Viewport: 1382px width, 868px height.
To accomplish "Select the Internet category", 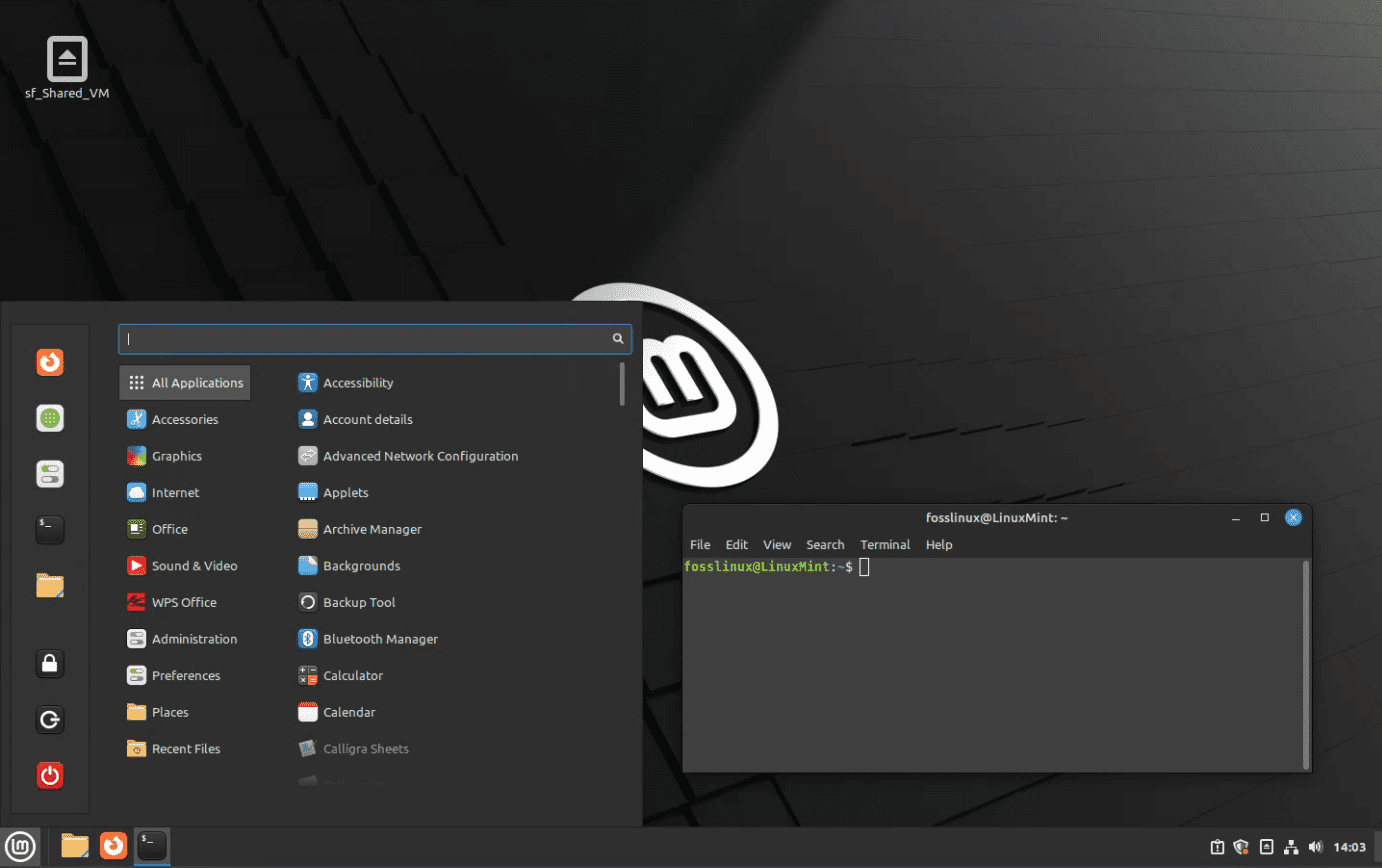I will click(x=163, y=492).
